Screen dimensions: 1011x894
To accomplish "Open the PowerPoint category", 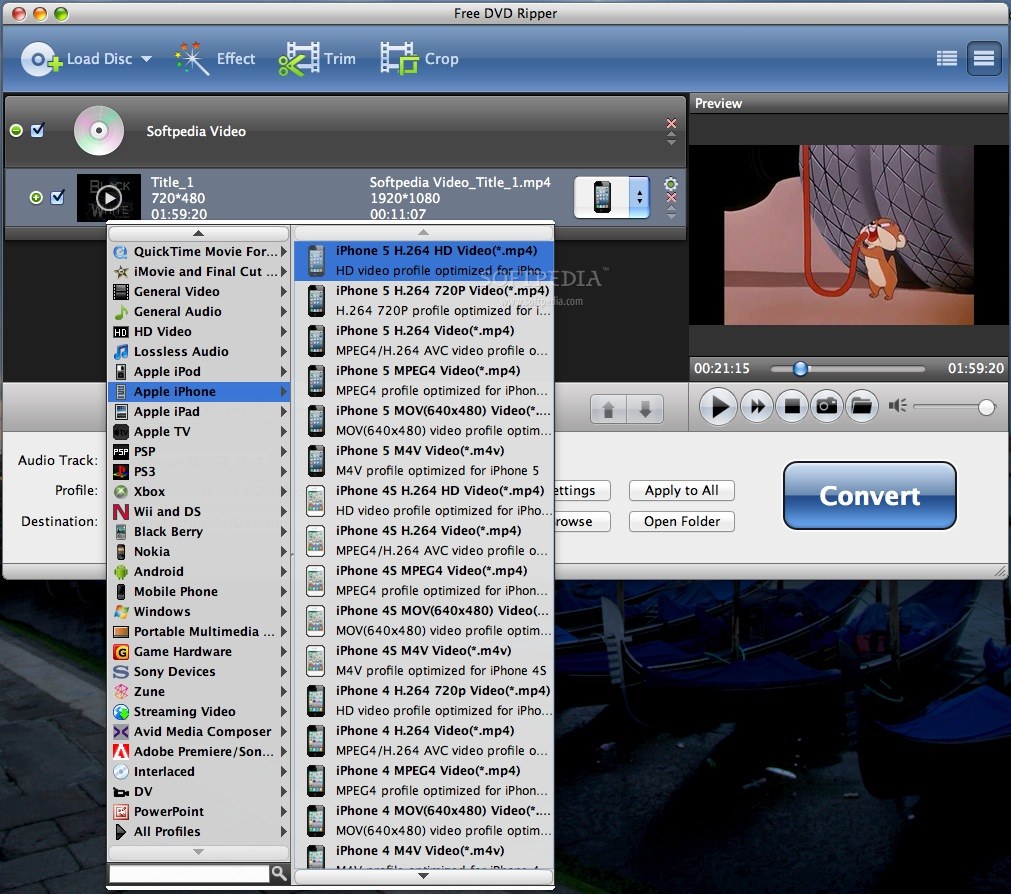I will click(x=199, y=811).
